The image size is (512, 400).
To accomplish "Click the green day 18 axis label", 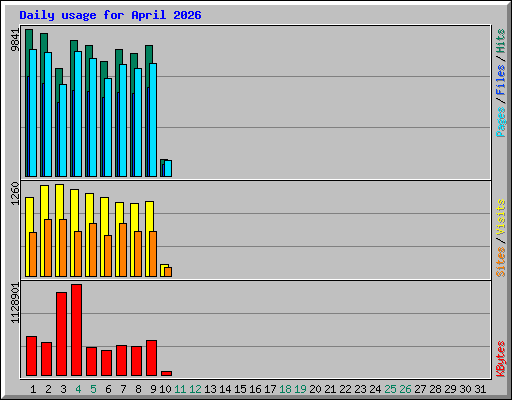I will click(285, 389).
